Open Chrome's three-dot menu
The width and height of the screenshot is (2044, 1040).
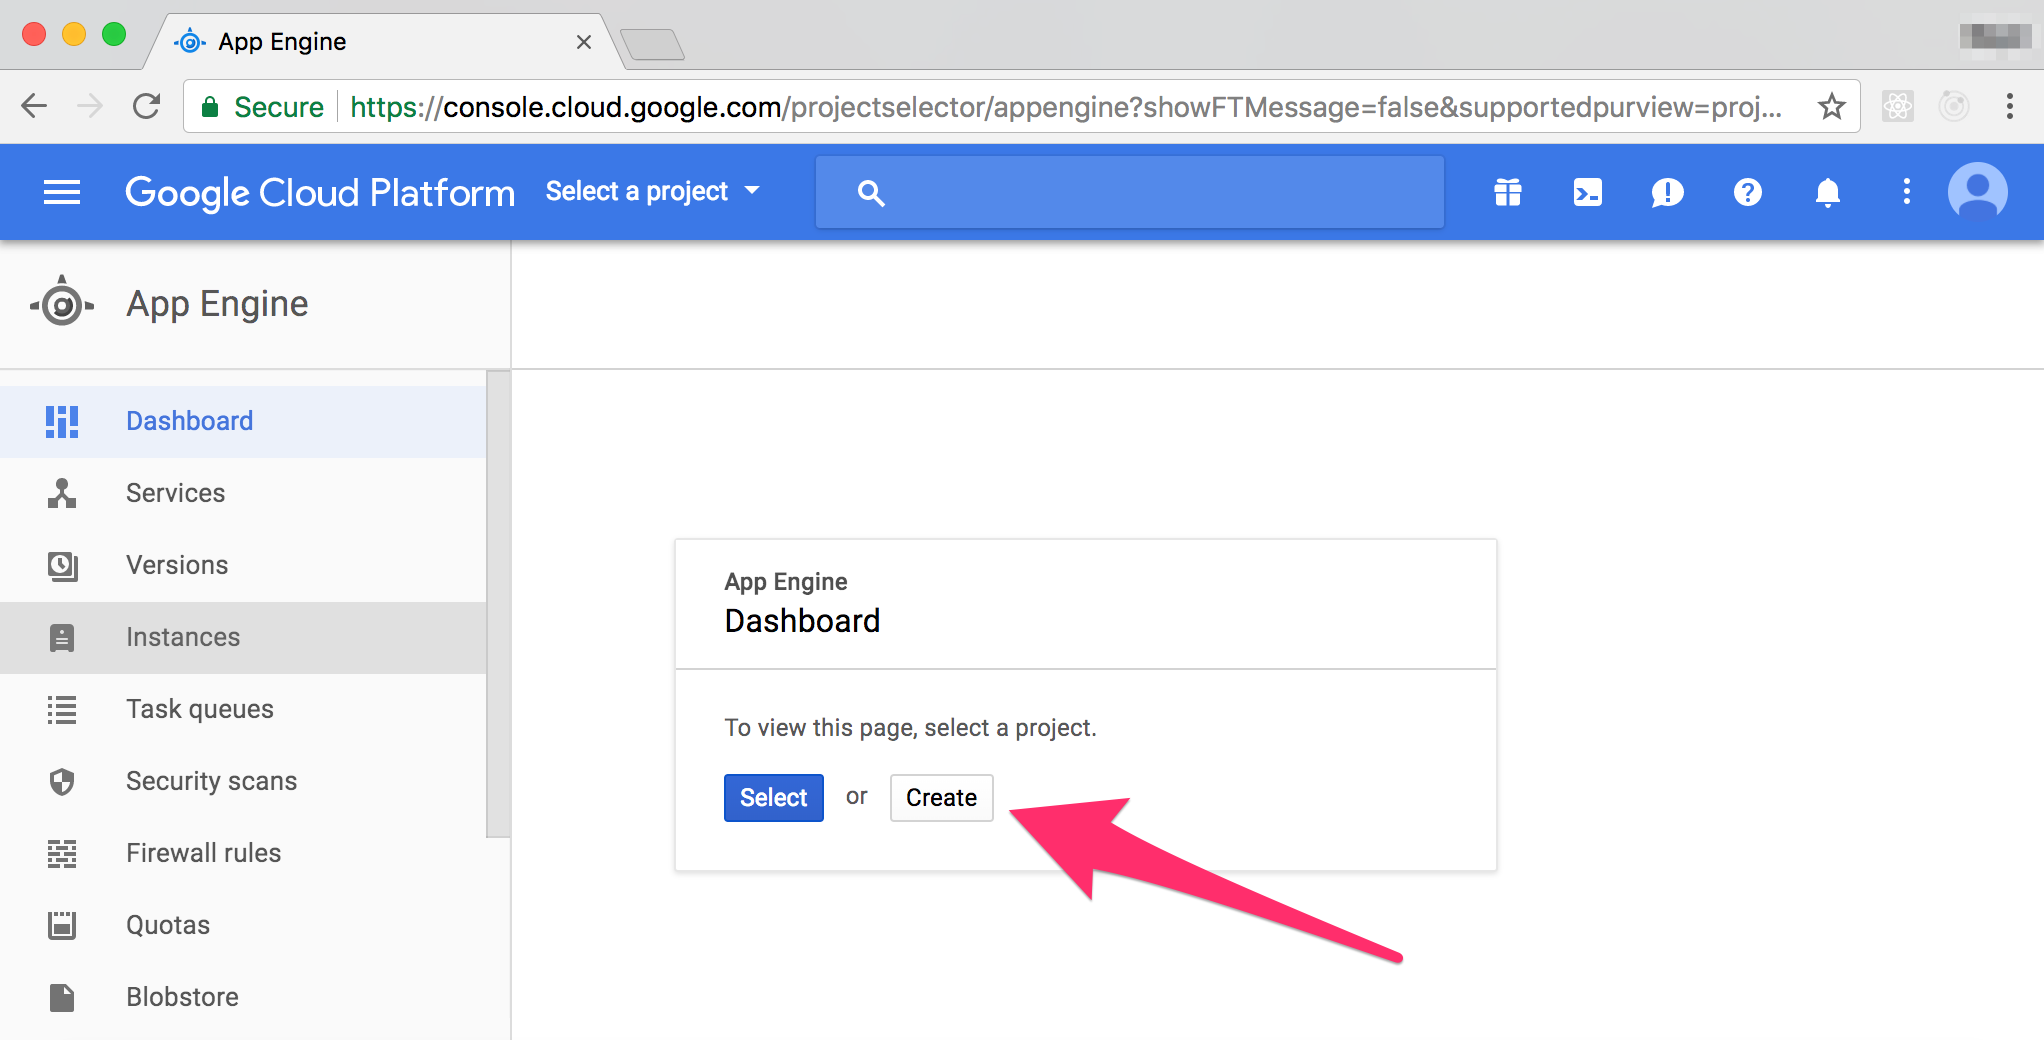point(2010,106)
